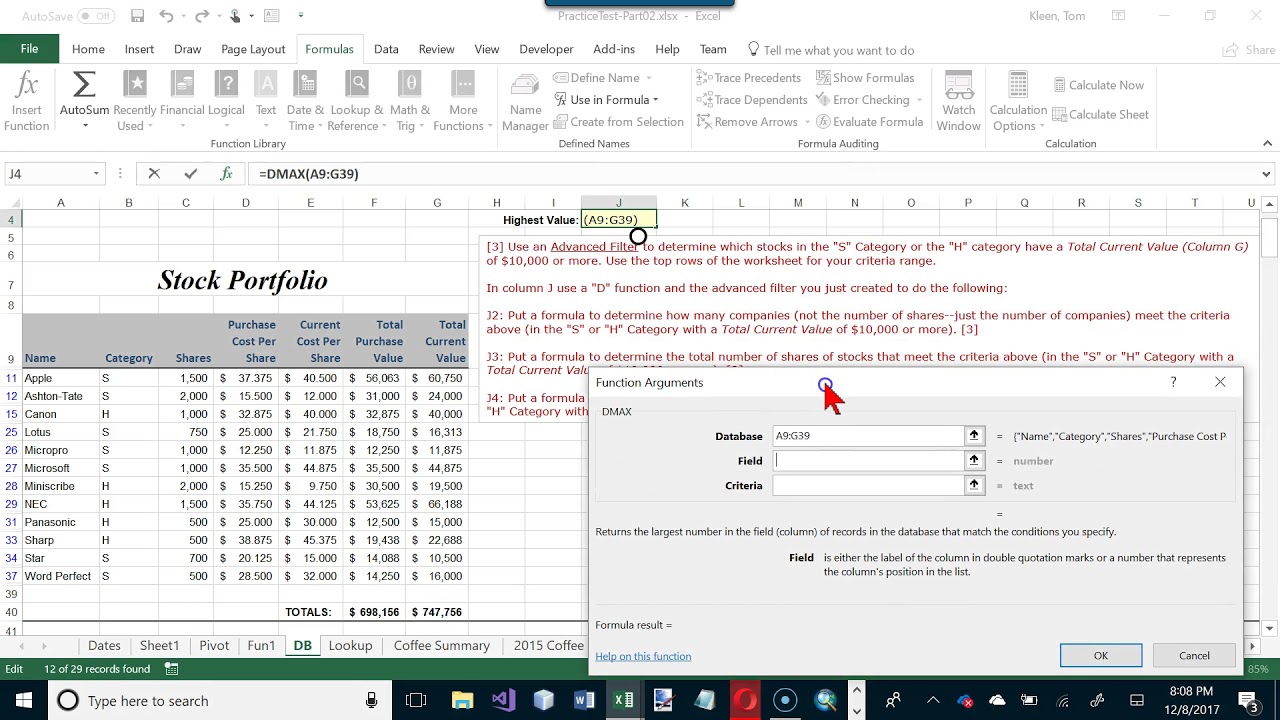Select cell containing Apple

60,378
